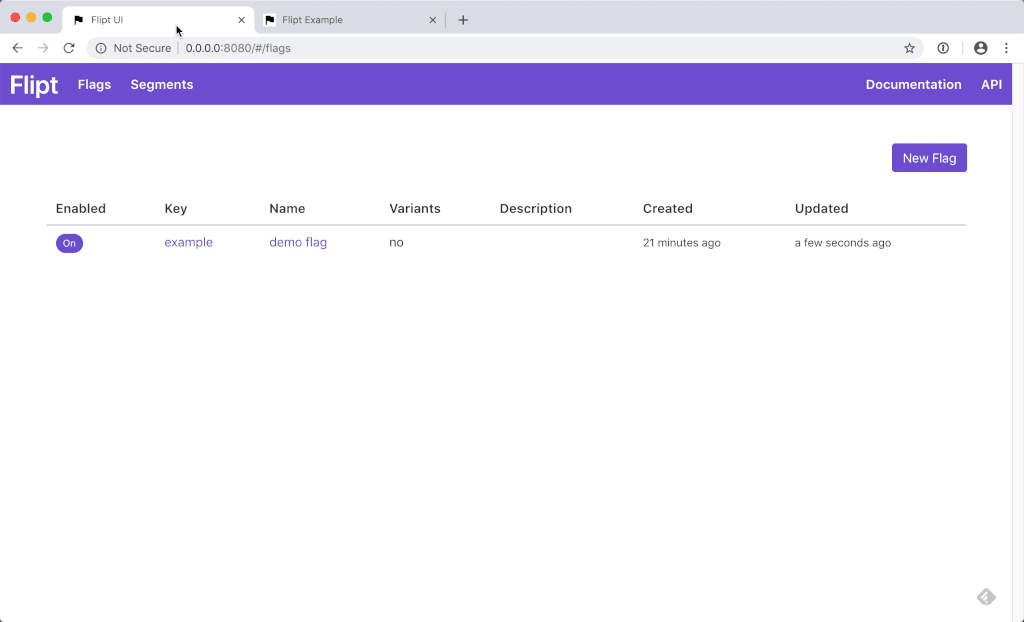Click the 'no' variants cell

pos(396,242)
